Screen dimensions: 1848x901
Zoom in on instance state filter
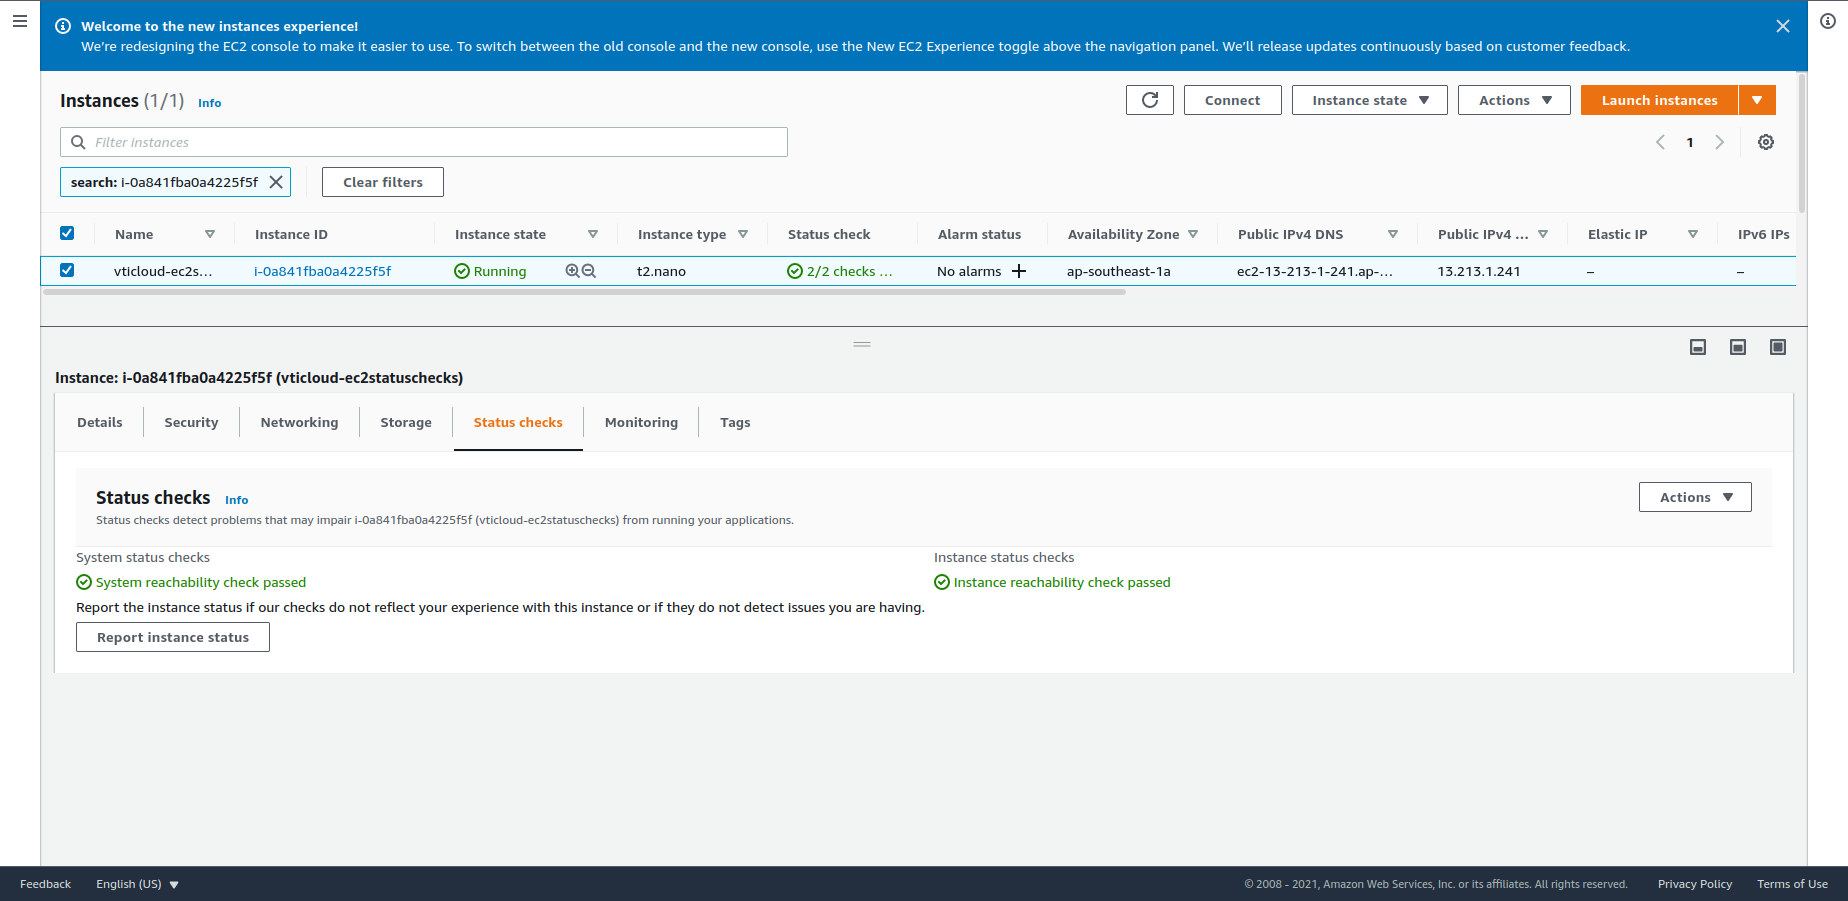pyautogui.click(x=572, y=271)
